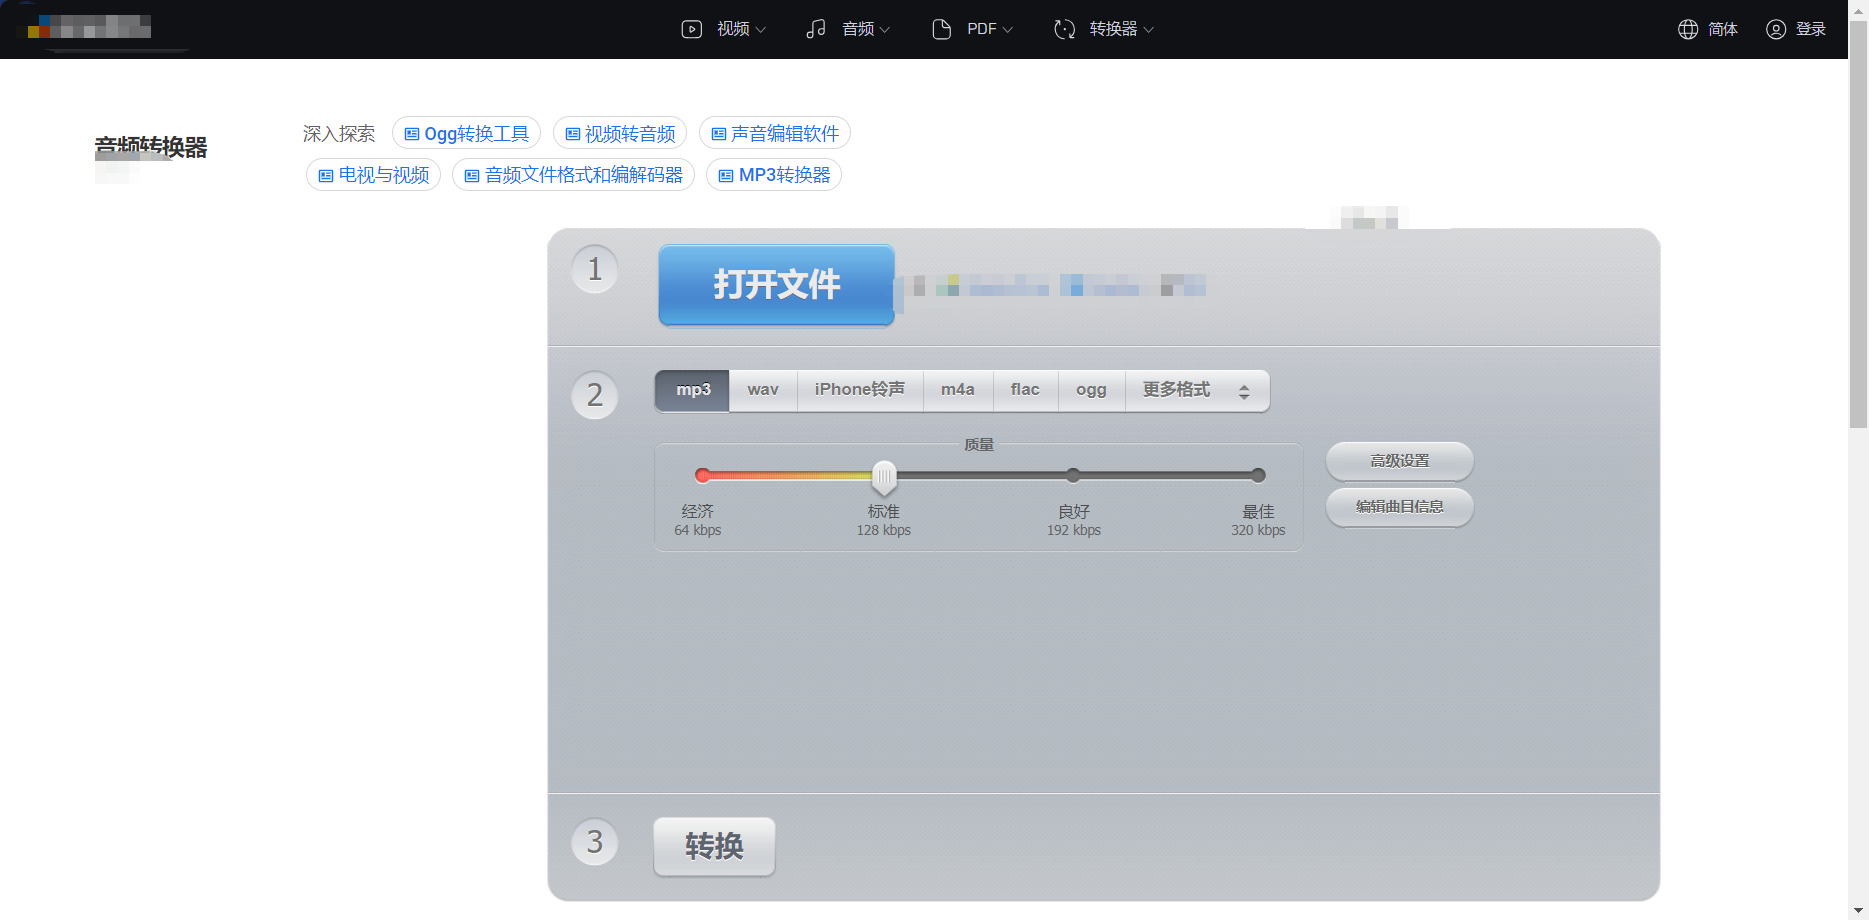Click the 音频转换器 page title
The height and width of the screenshot is (920, 1869).
pos(151,147)
